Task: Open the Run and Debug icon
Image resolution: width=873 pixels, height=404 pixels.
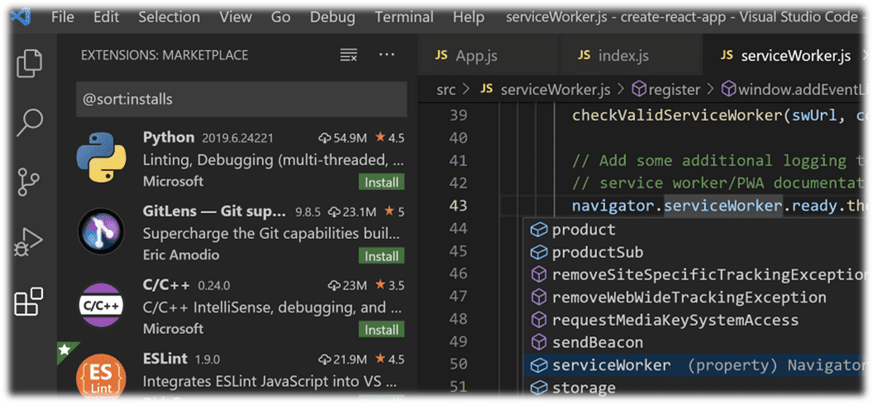Action: tap(30, 242)
